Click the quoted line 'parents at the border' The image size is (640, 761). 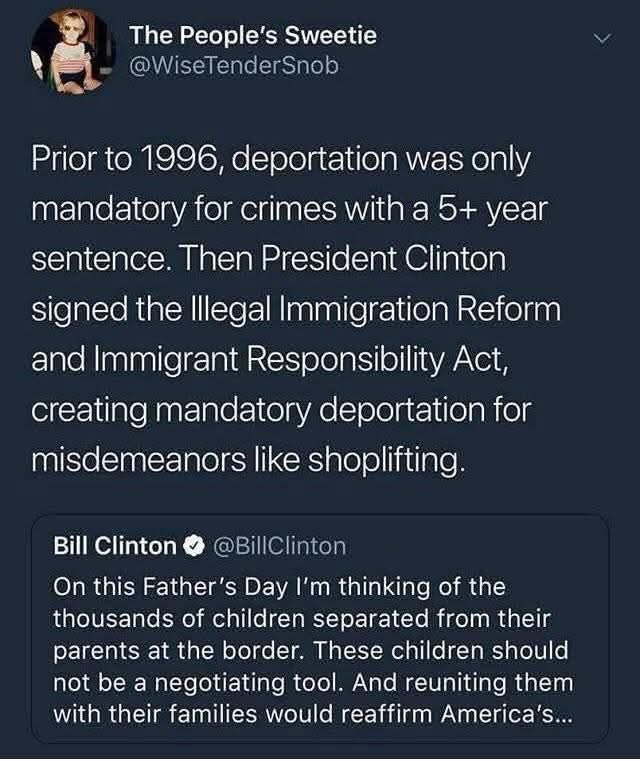click(310, 650)
